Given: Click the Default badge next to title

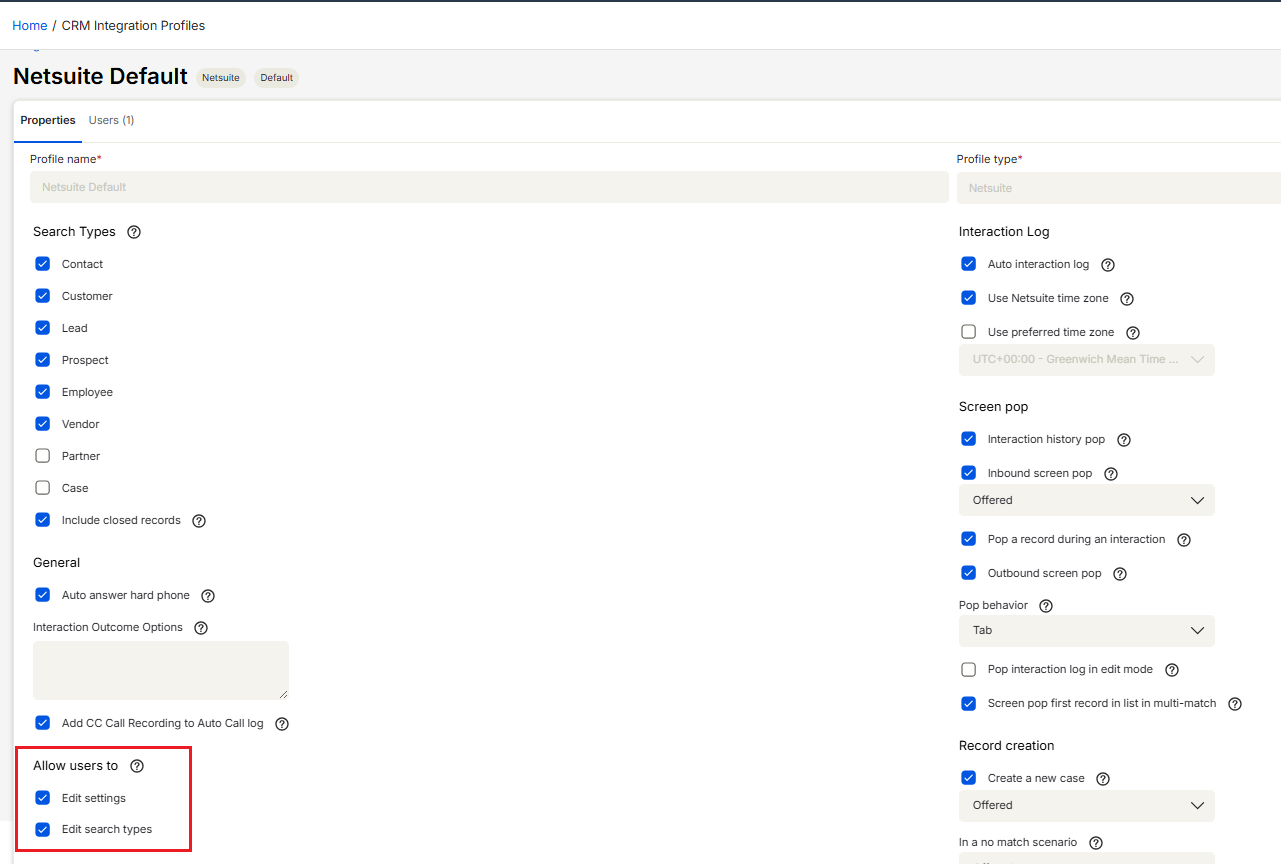Looking at the screenshot, I should [277, 77].
